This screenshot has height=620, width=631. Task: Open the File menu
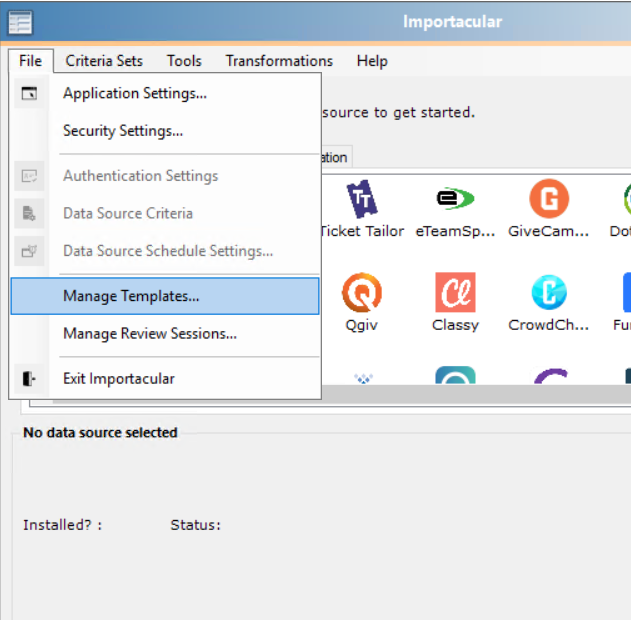[31, 61]
